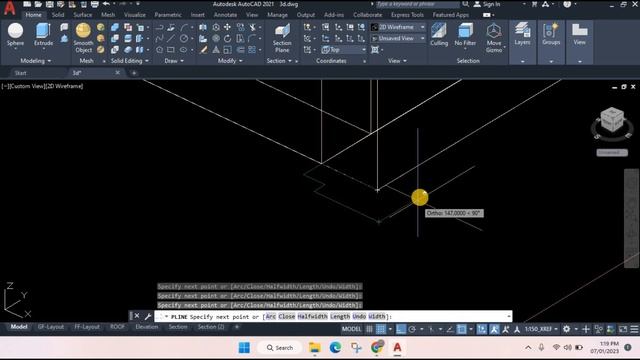The width and height of the screenshot is (640, 360).
Task: Click the keyword search input field
Action: 418,4
